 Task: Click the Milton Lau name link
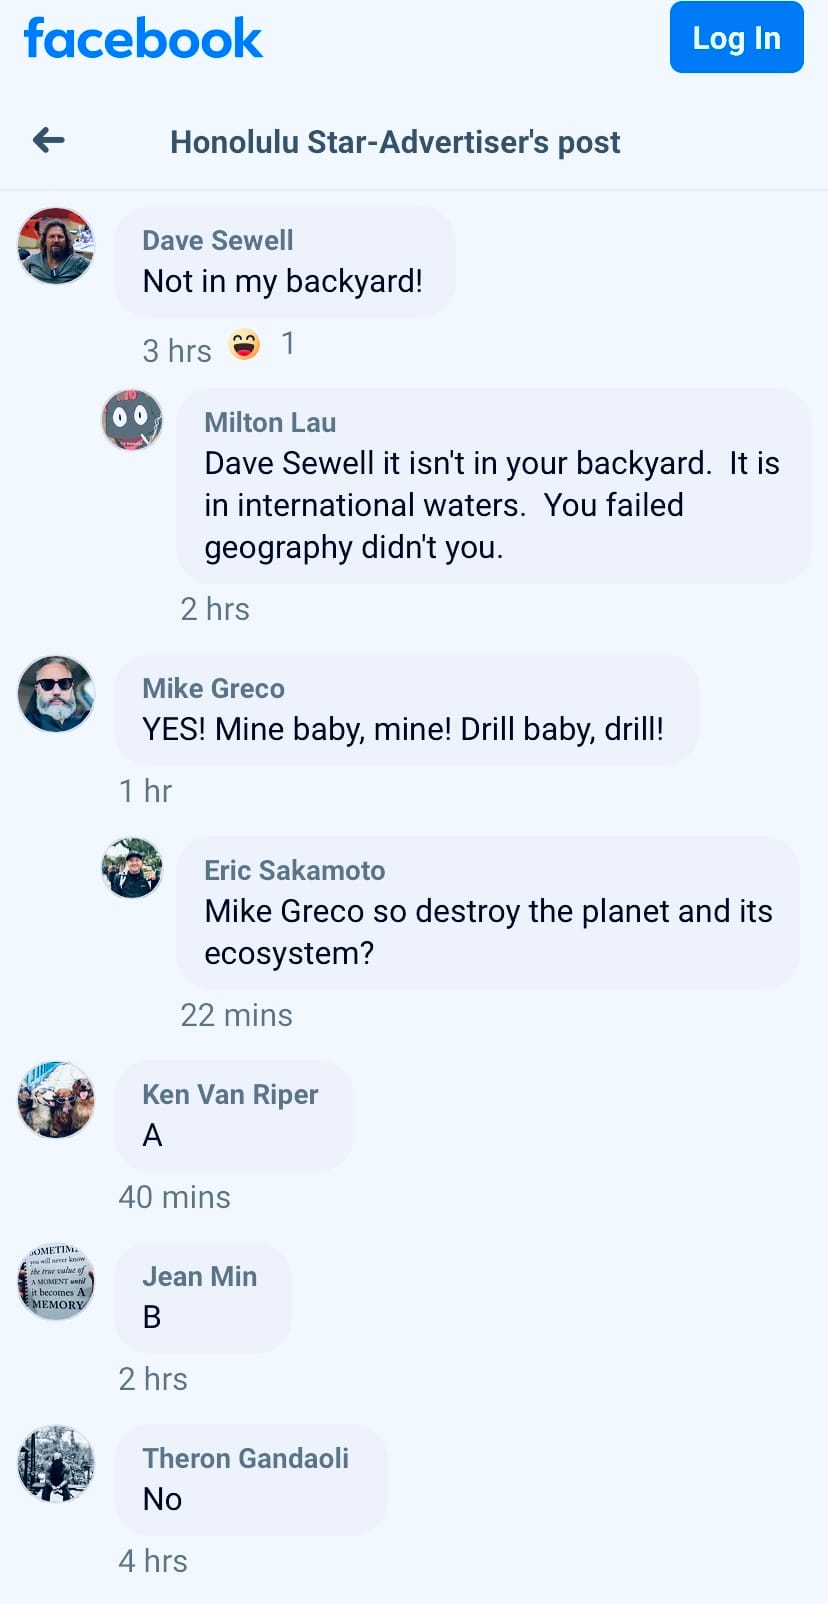click(270, 422)
